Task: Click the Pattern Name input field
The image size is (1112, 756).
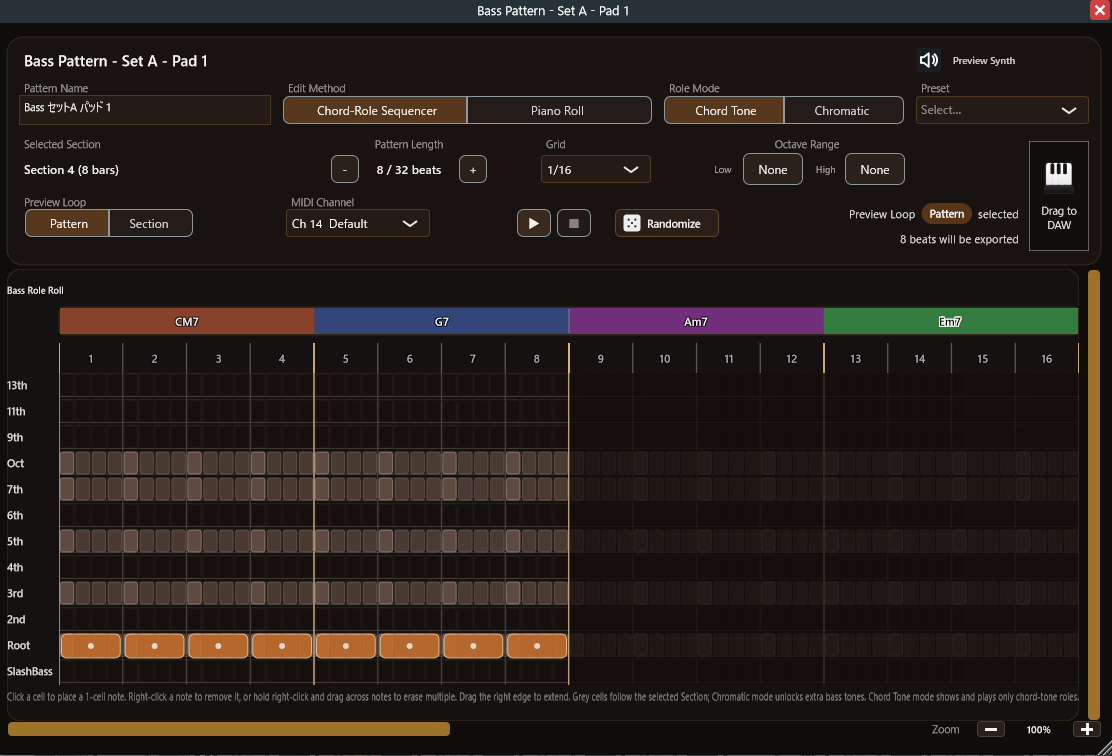Action: [x=145, y=110]
